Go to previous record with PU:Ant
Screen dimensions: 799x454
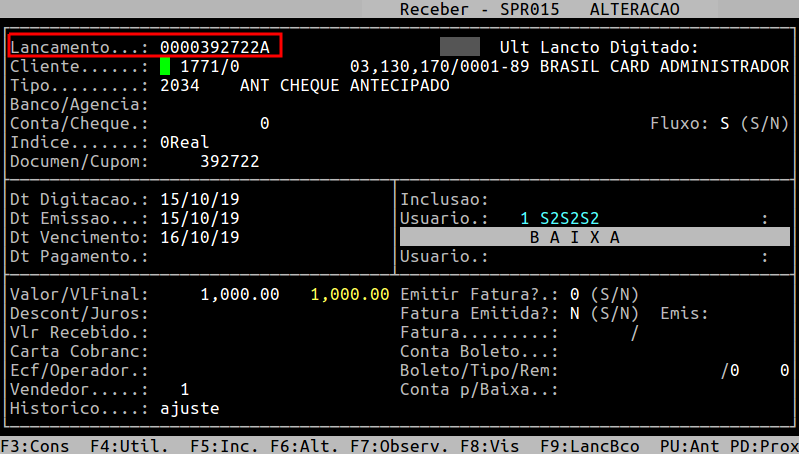[690, 444]
